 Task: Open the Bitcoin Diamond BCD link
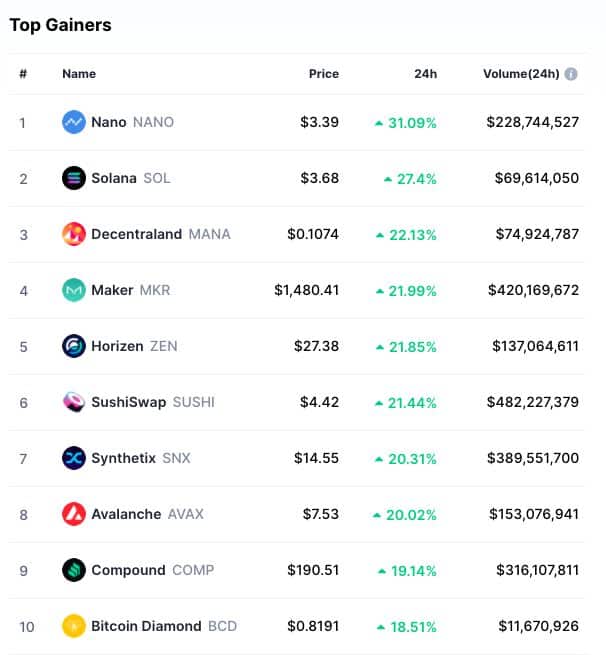pos(164,626)
